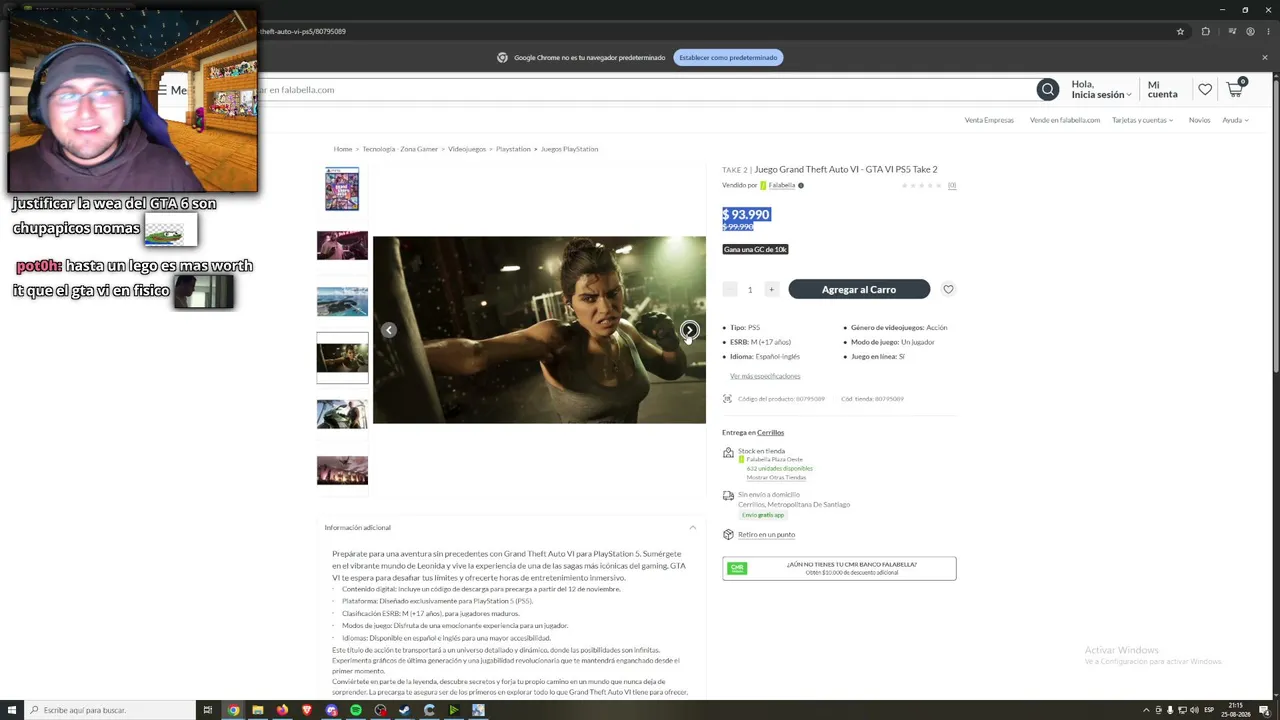Launch Firefox from the taskbar
The width and height of the screenshot is (1280, 720).
[x=282, y=710]
